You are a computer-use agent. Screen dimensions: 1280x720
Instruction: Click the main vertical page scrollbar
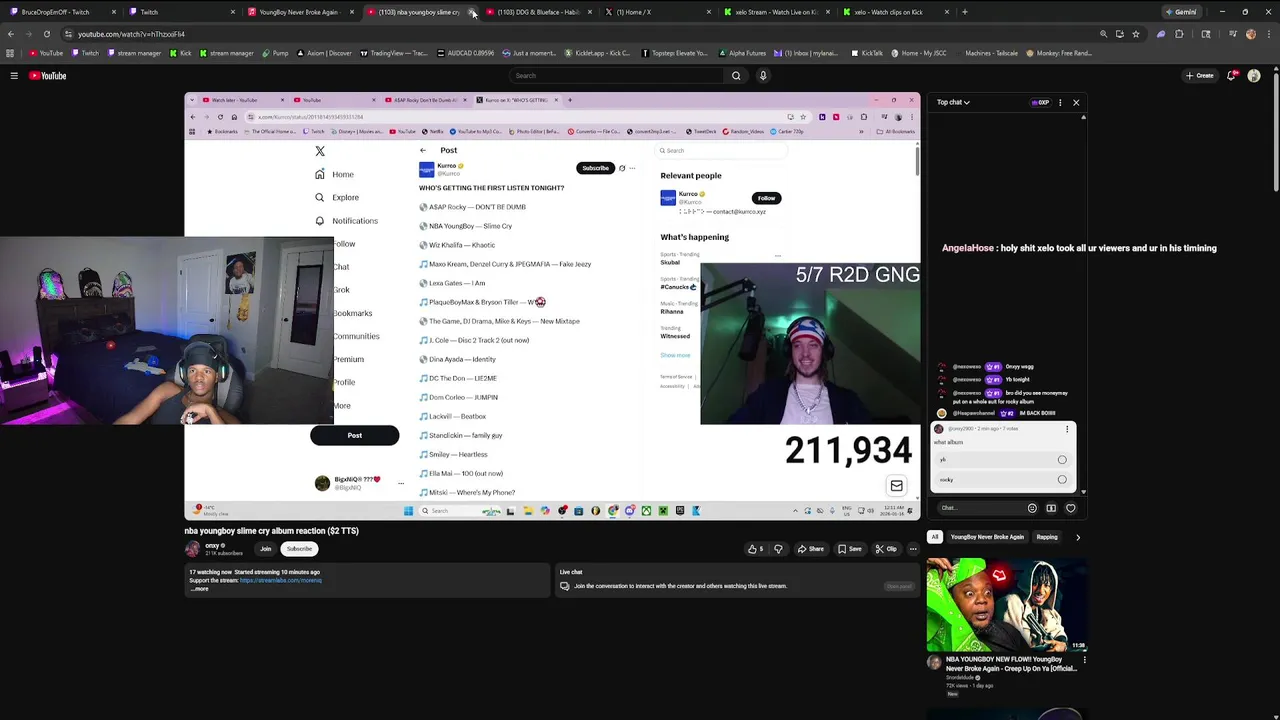pos(1275,130)
